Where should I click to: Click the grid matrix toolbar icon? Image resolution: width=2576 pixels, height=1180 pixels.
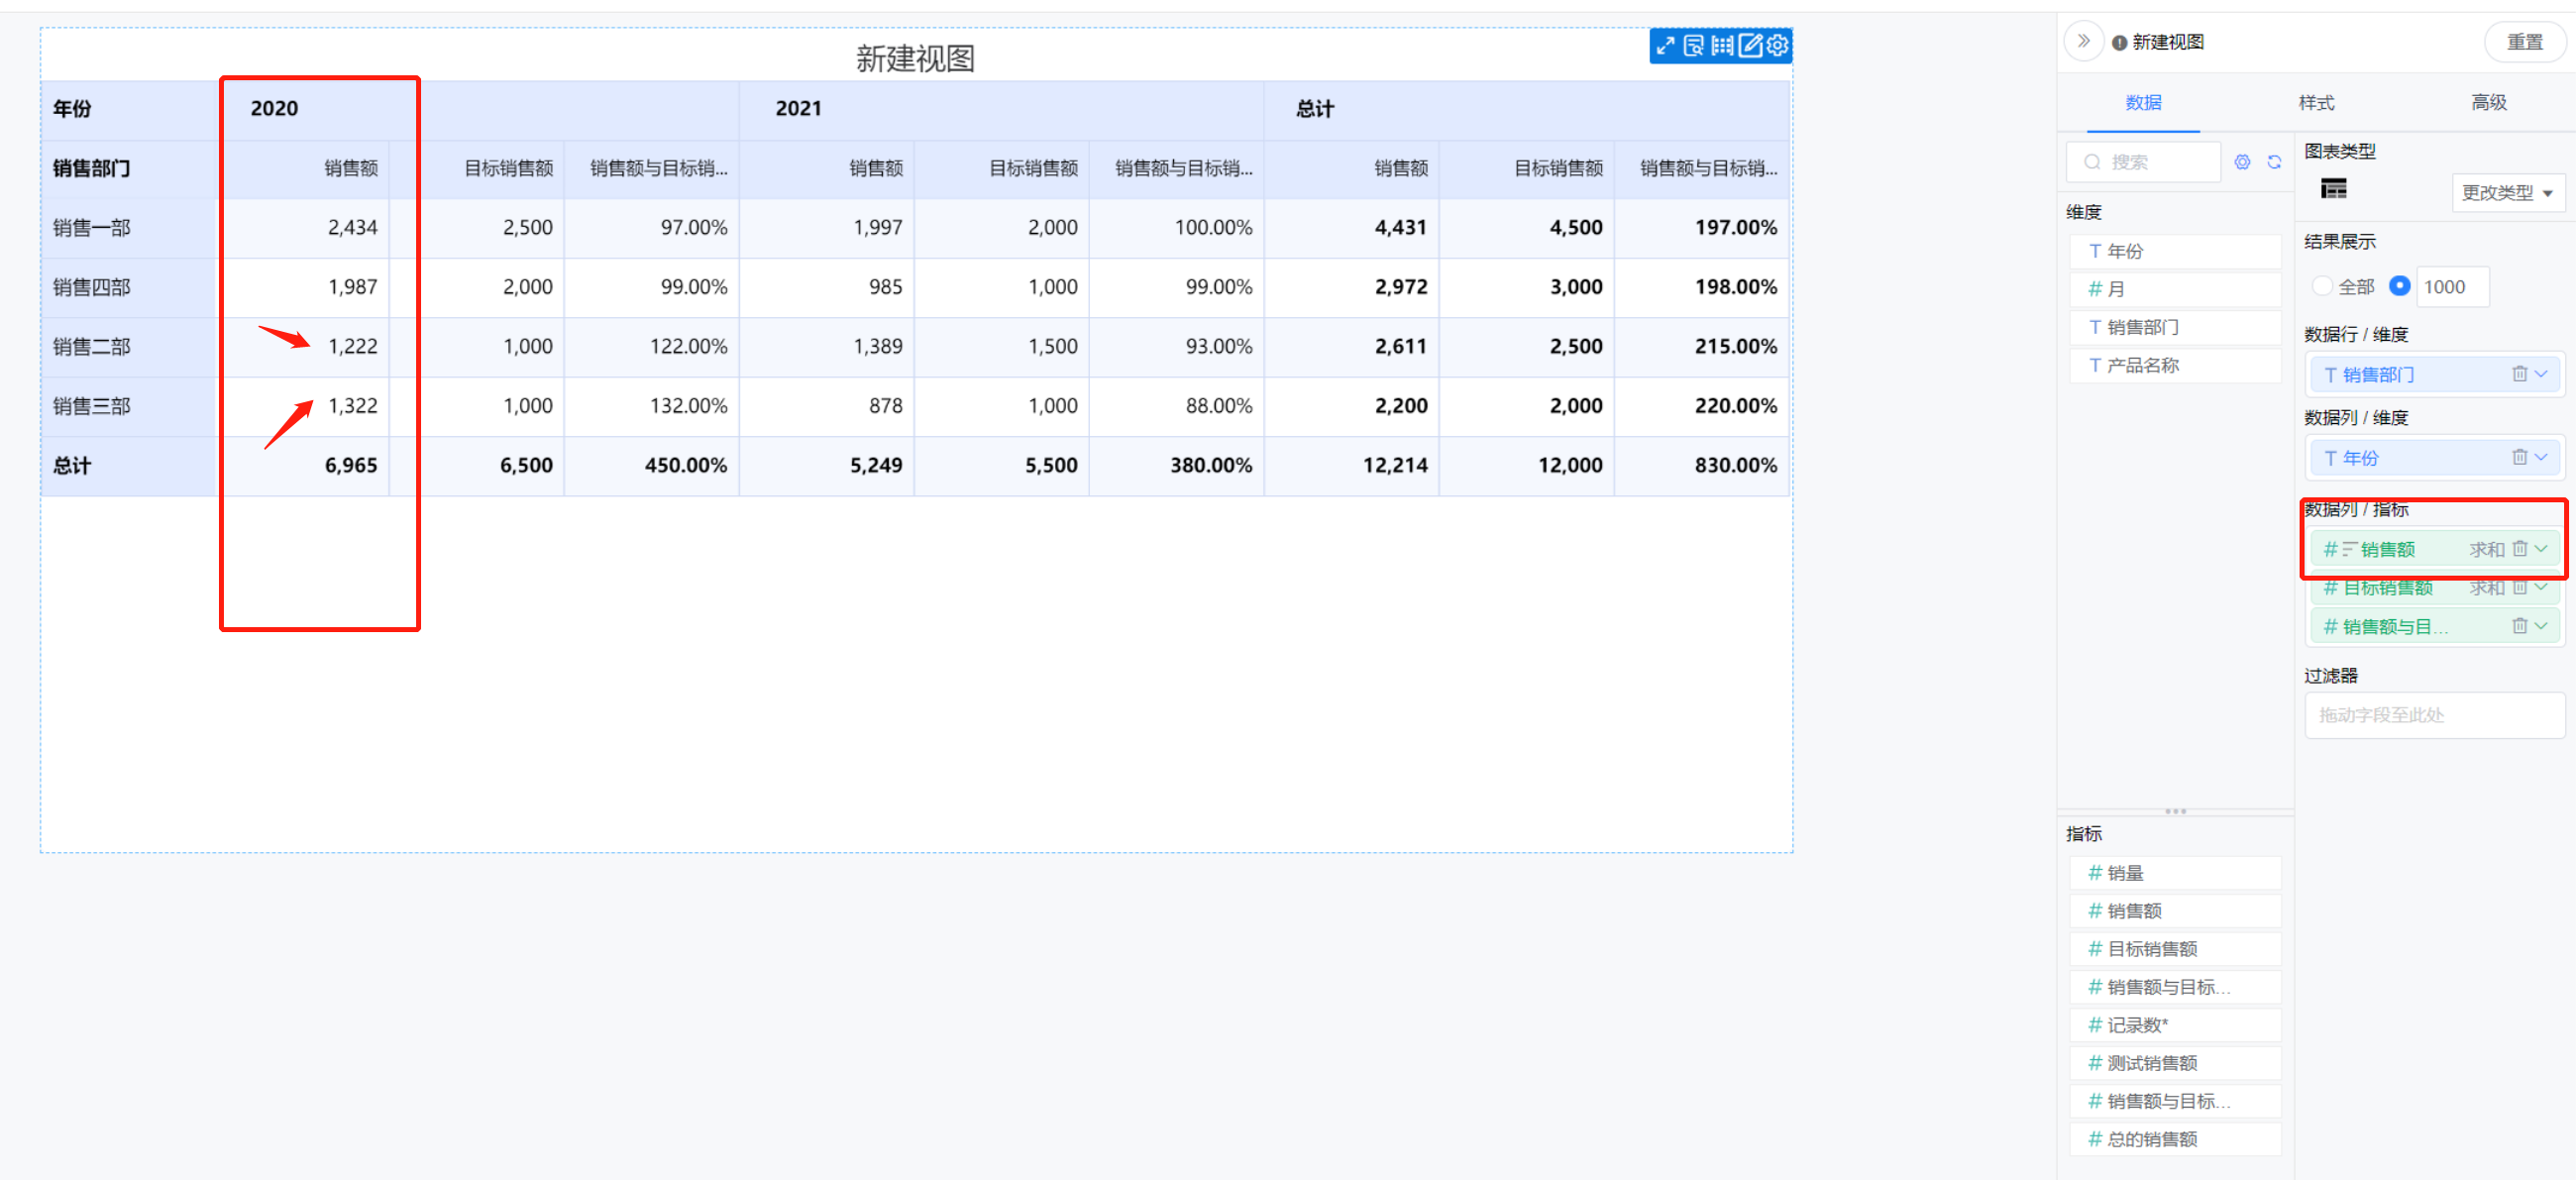pyautogui.click(x=1721, y=46)
